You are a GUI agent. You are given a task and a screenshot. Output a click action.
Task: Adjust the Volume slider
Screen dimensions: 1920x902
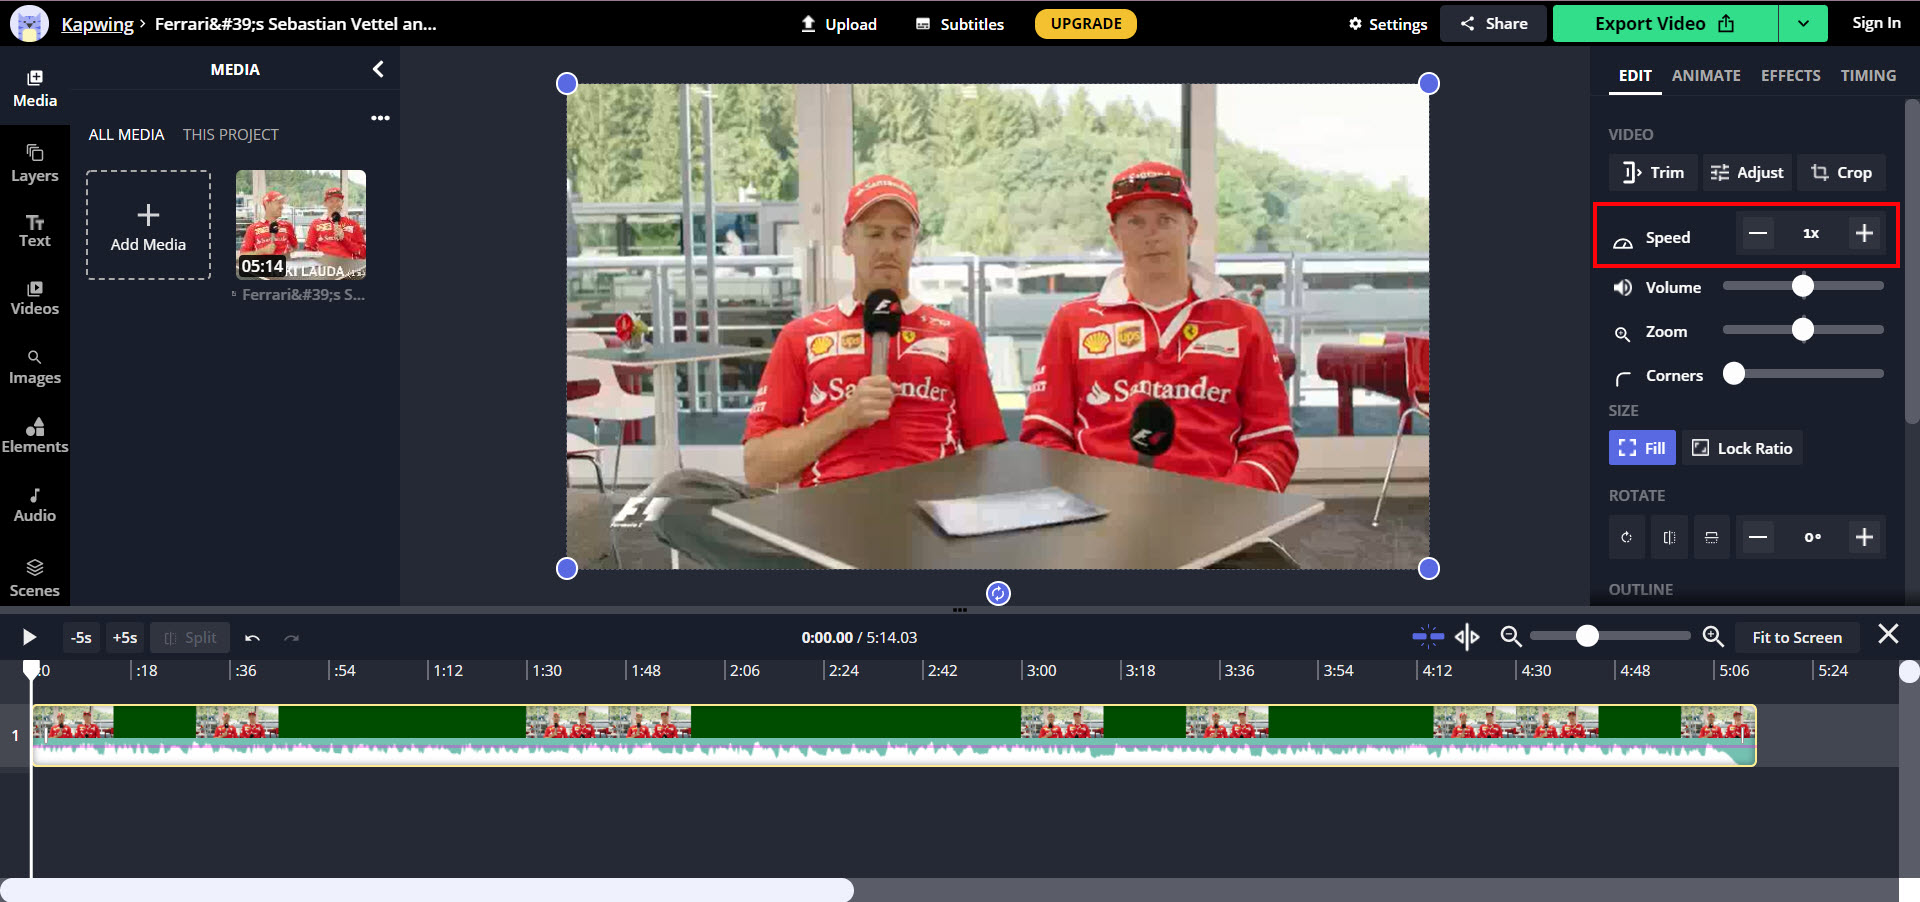pos(1803,287)
